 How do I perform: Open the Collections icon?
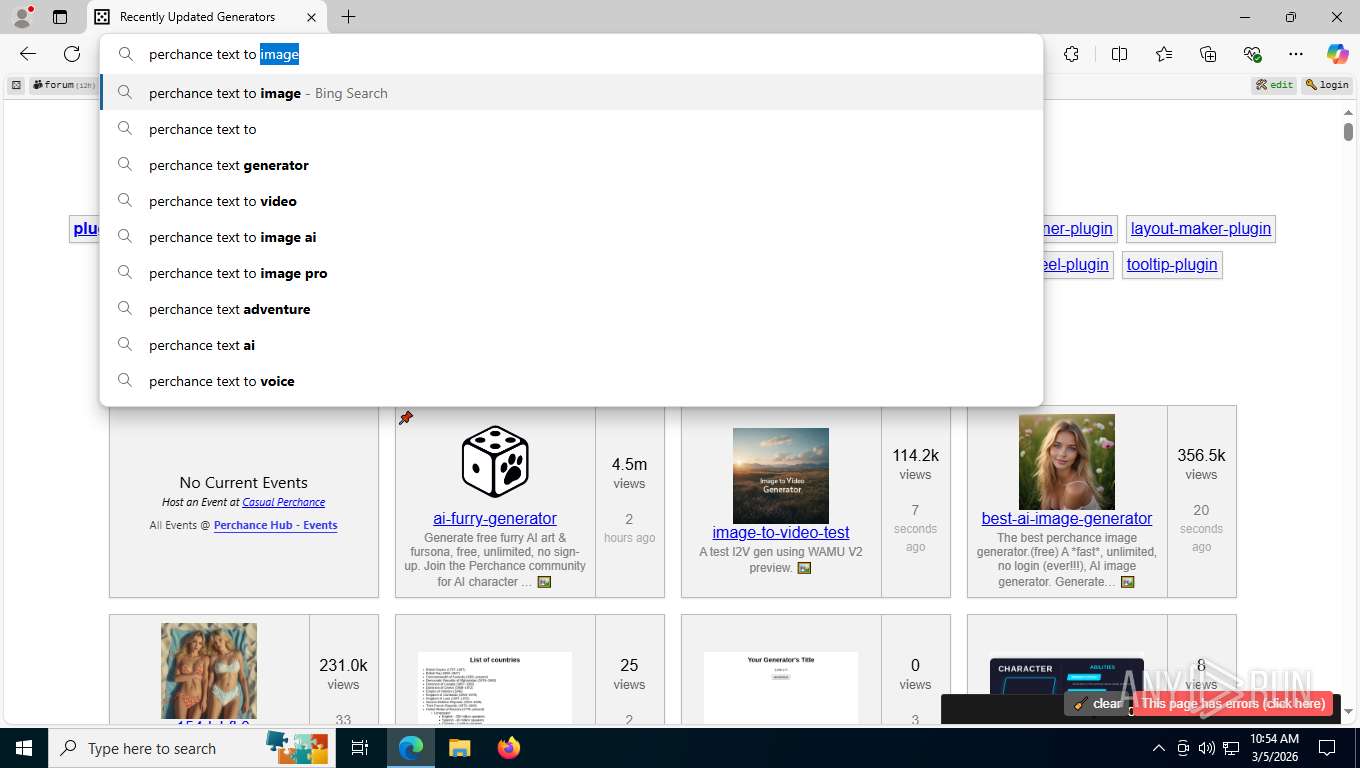coord(1208,54)
